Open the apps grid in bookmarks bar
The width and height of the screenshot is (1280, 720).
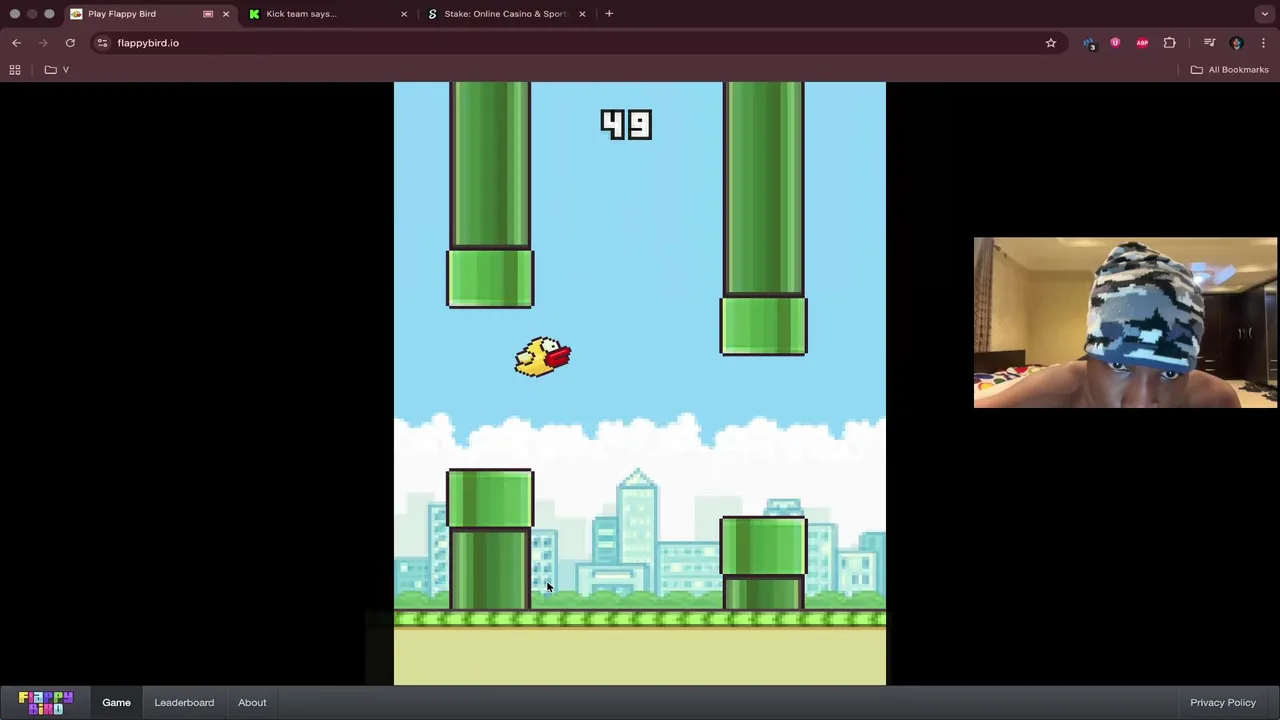coord(15,70)
